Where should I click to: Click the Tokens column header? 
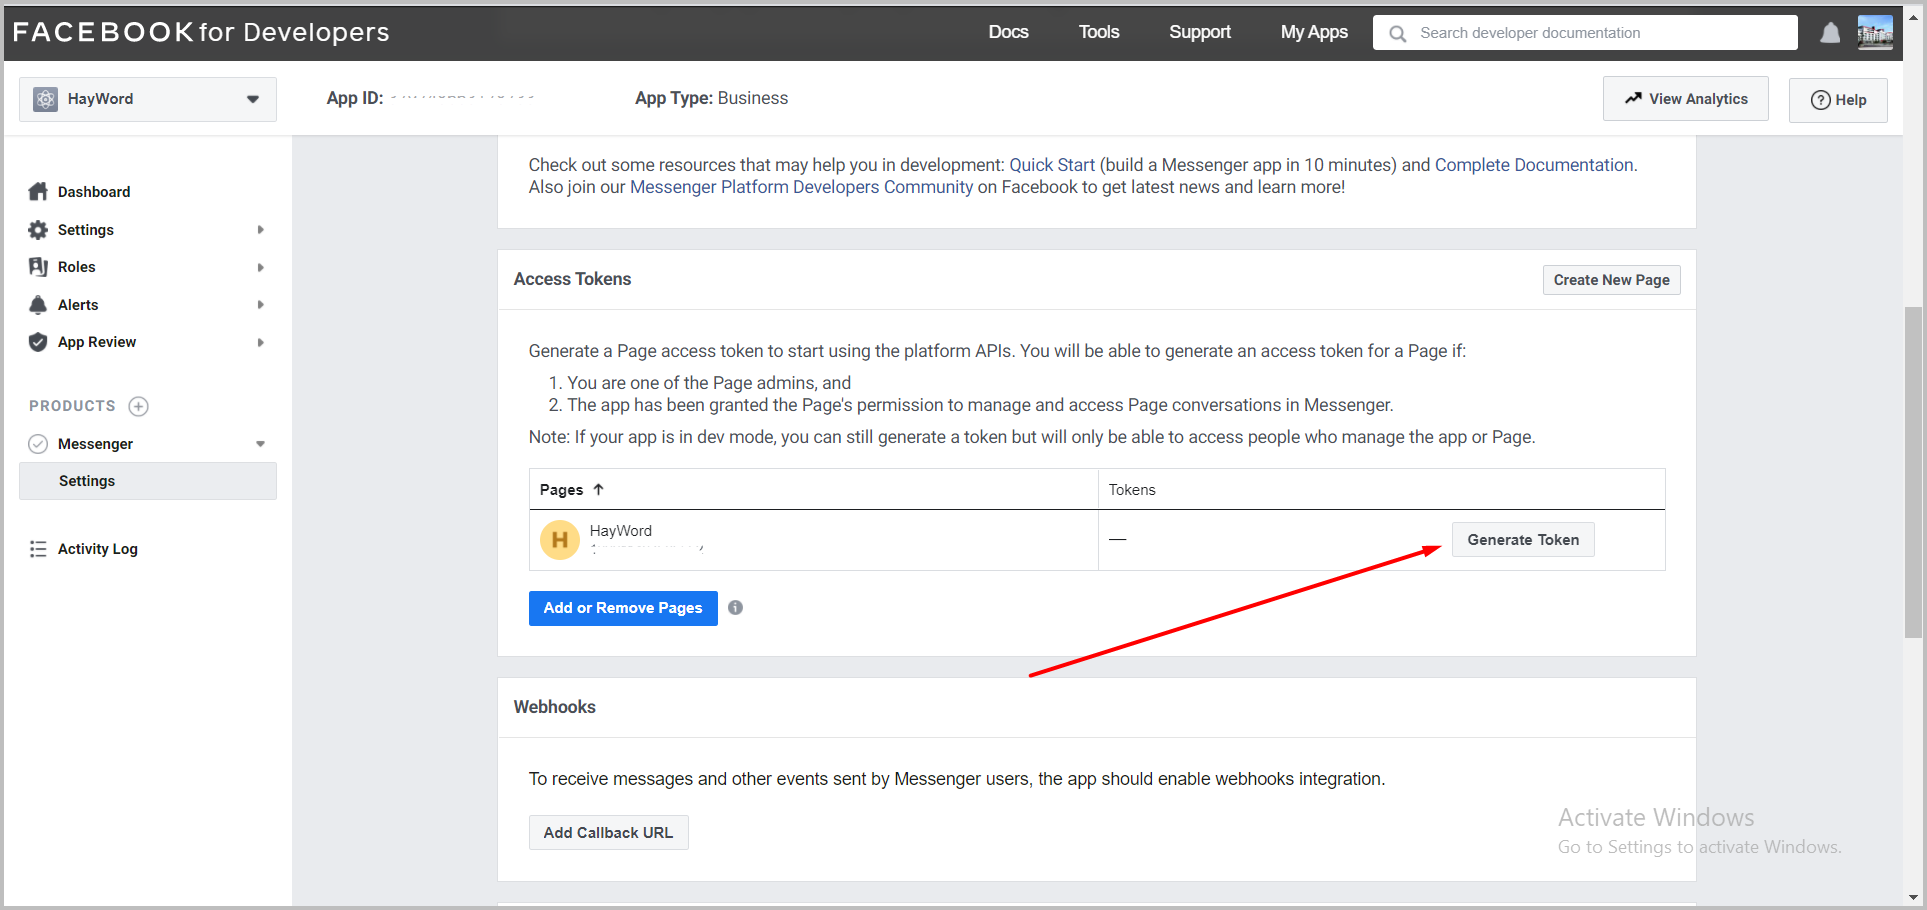[1132, 490]
